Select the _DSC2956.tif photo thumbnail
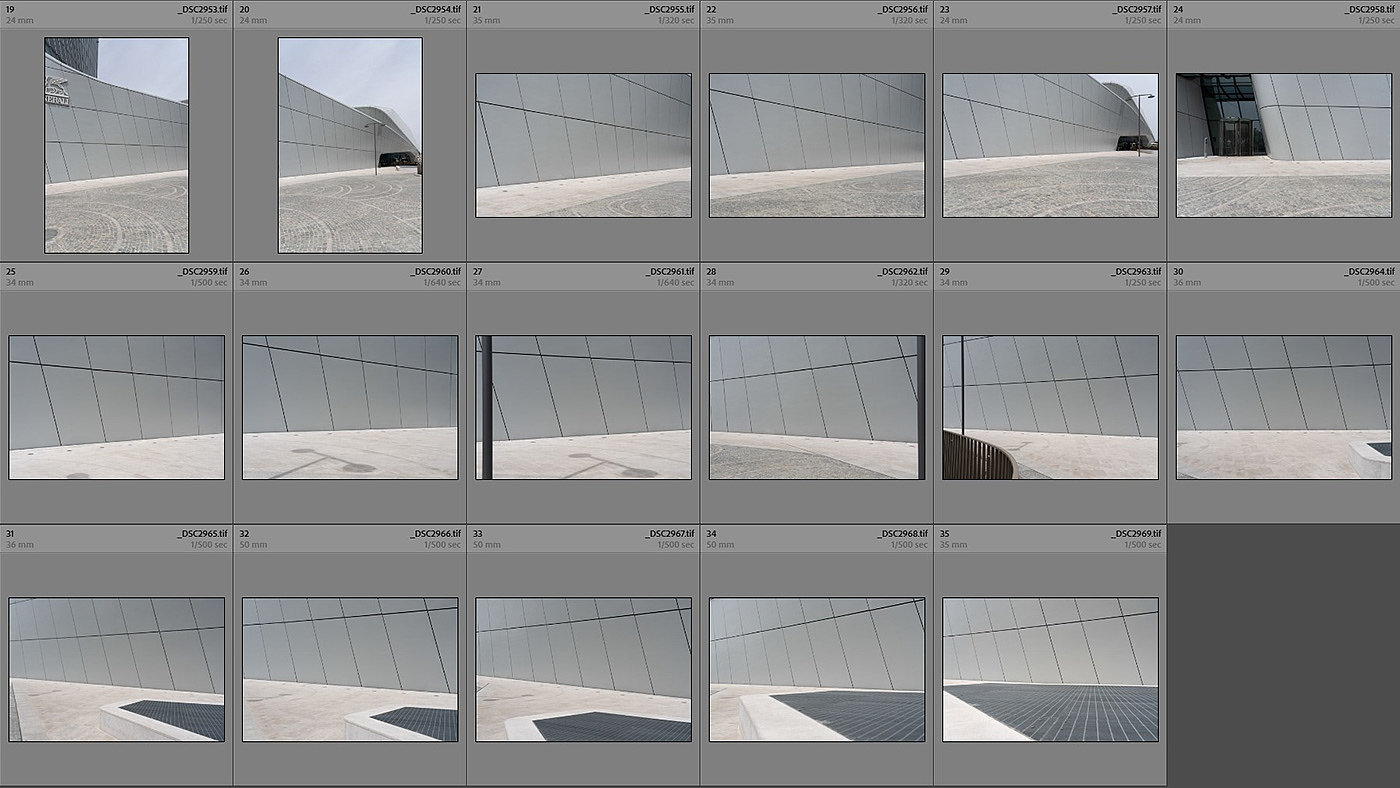Image resolution: width=1400 pixels, height=788 pixels. click(x=817, y=145)
